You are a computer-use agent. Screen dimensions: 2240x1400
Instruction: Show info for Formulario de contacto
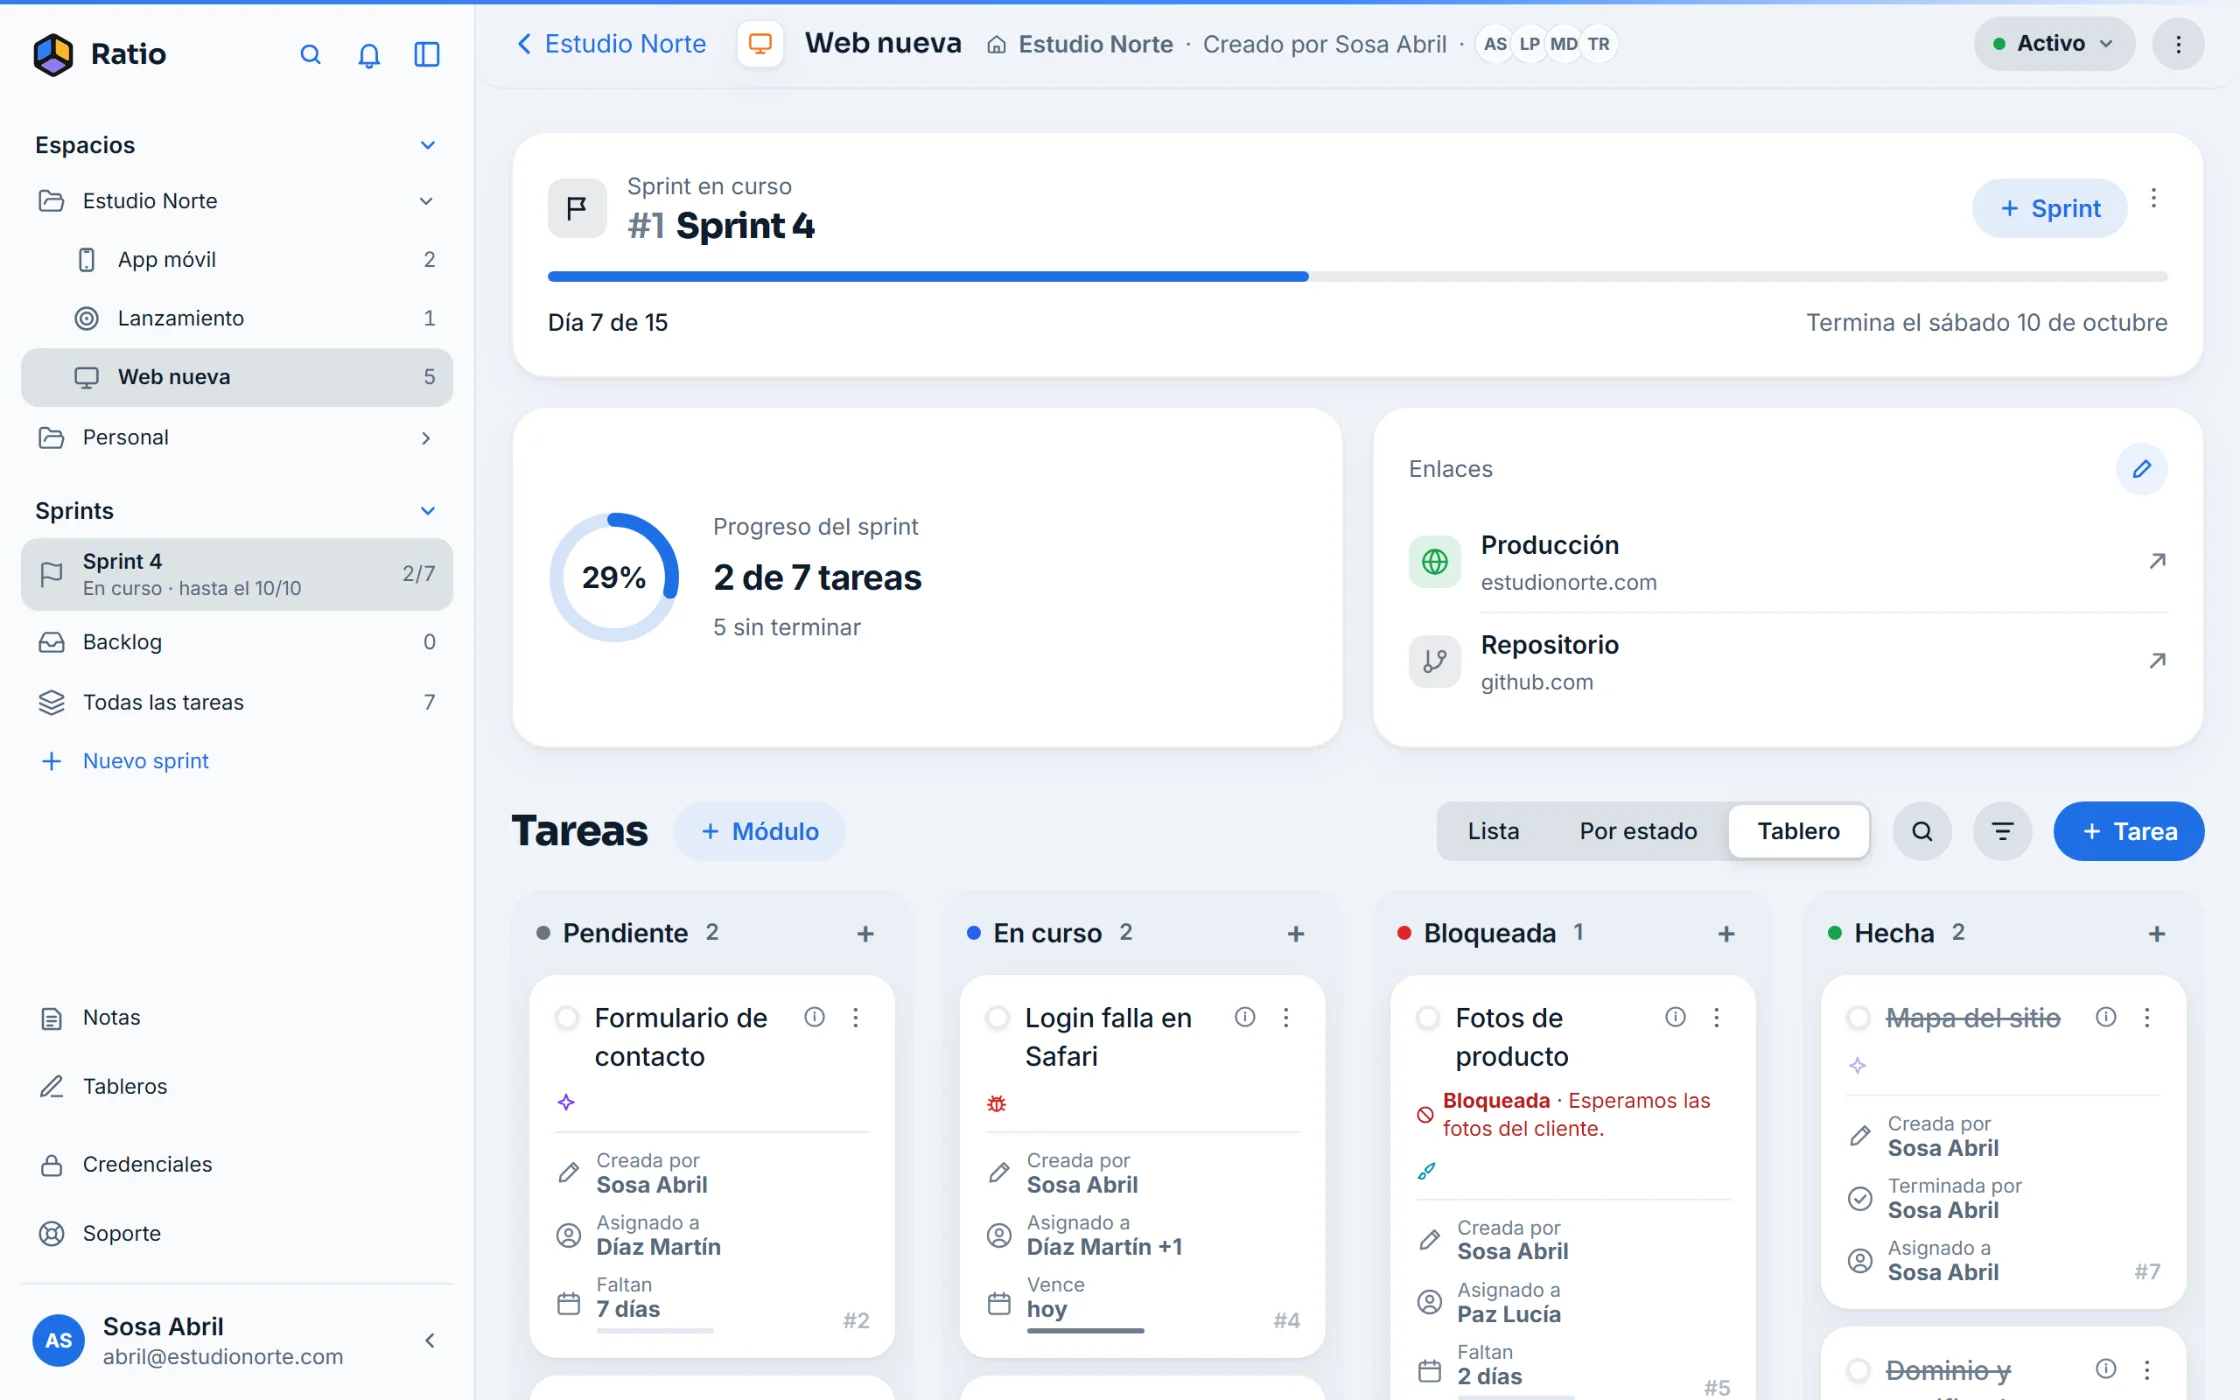(814, 1017)
